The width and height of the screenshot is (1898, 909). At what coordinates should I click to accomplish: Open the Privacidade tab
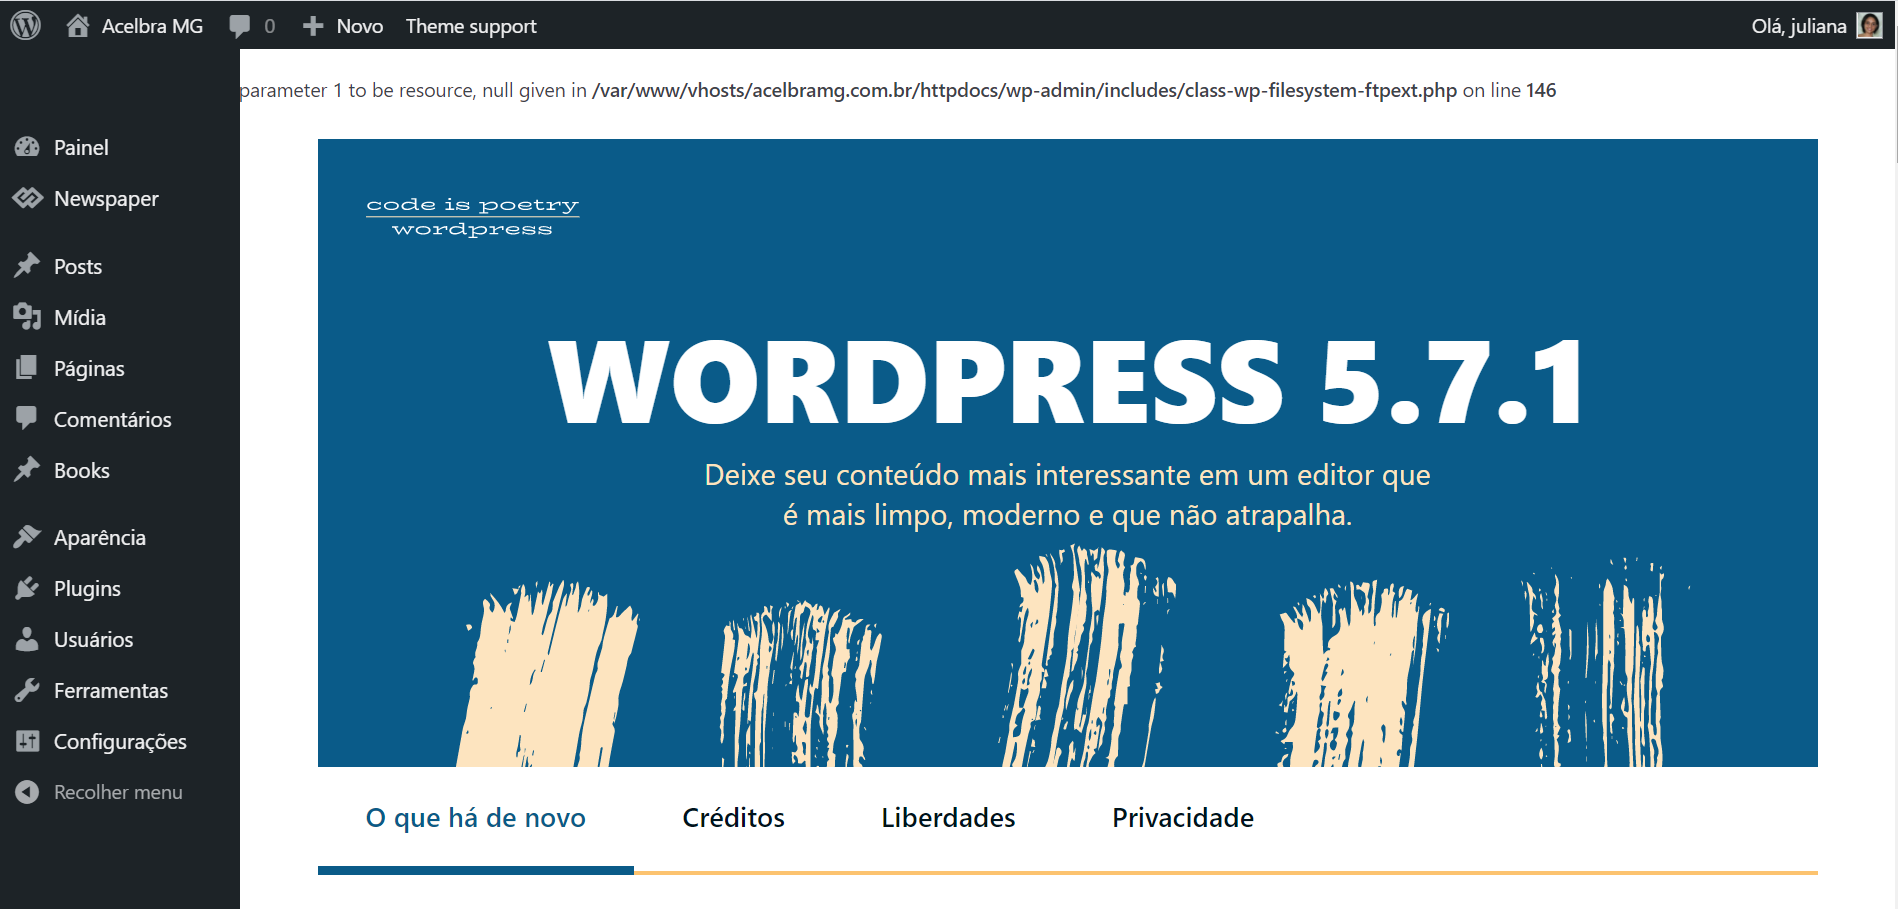click(x=1183, y=818)
